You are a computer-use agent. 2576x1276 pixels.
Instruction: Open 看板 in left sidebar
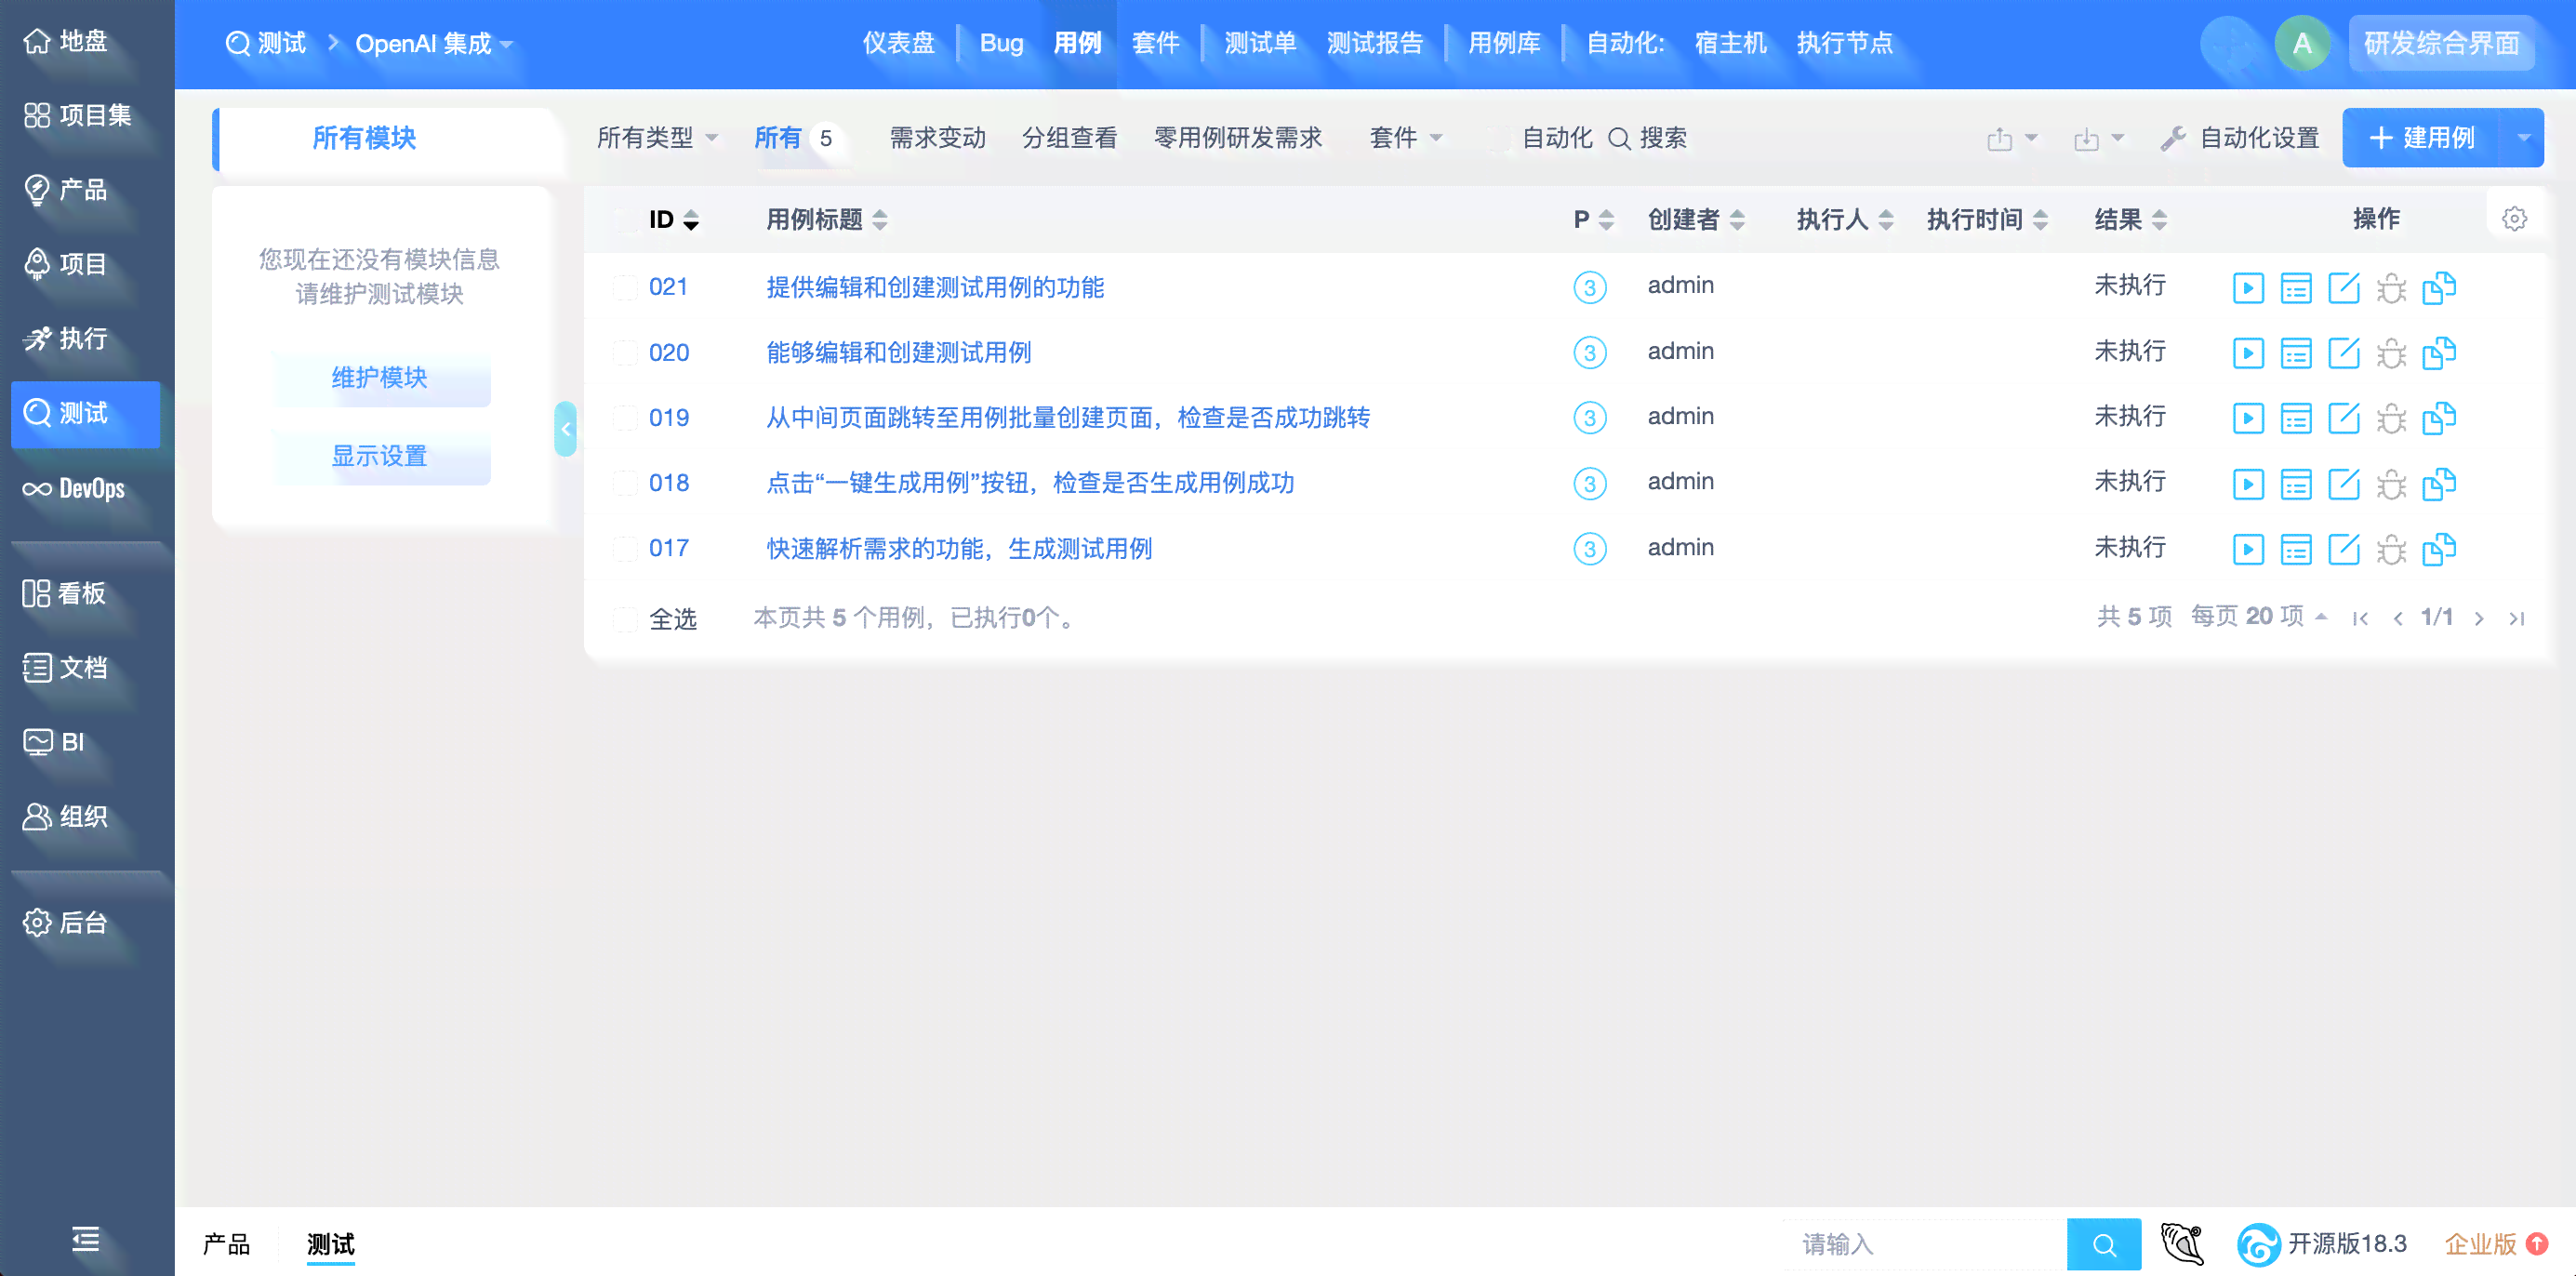point(64,593)
